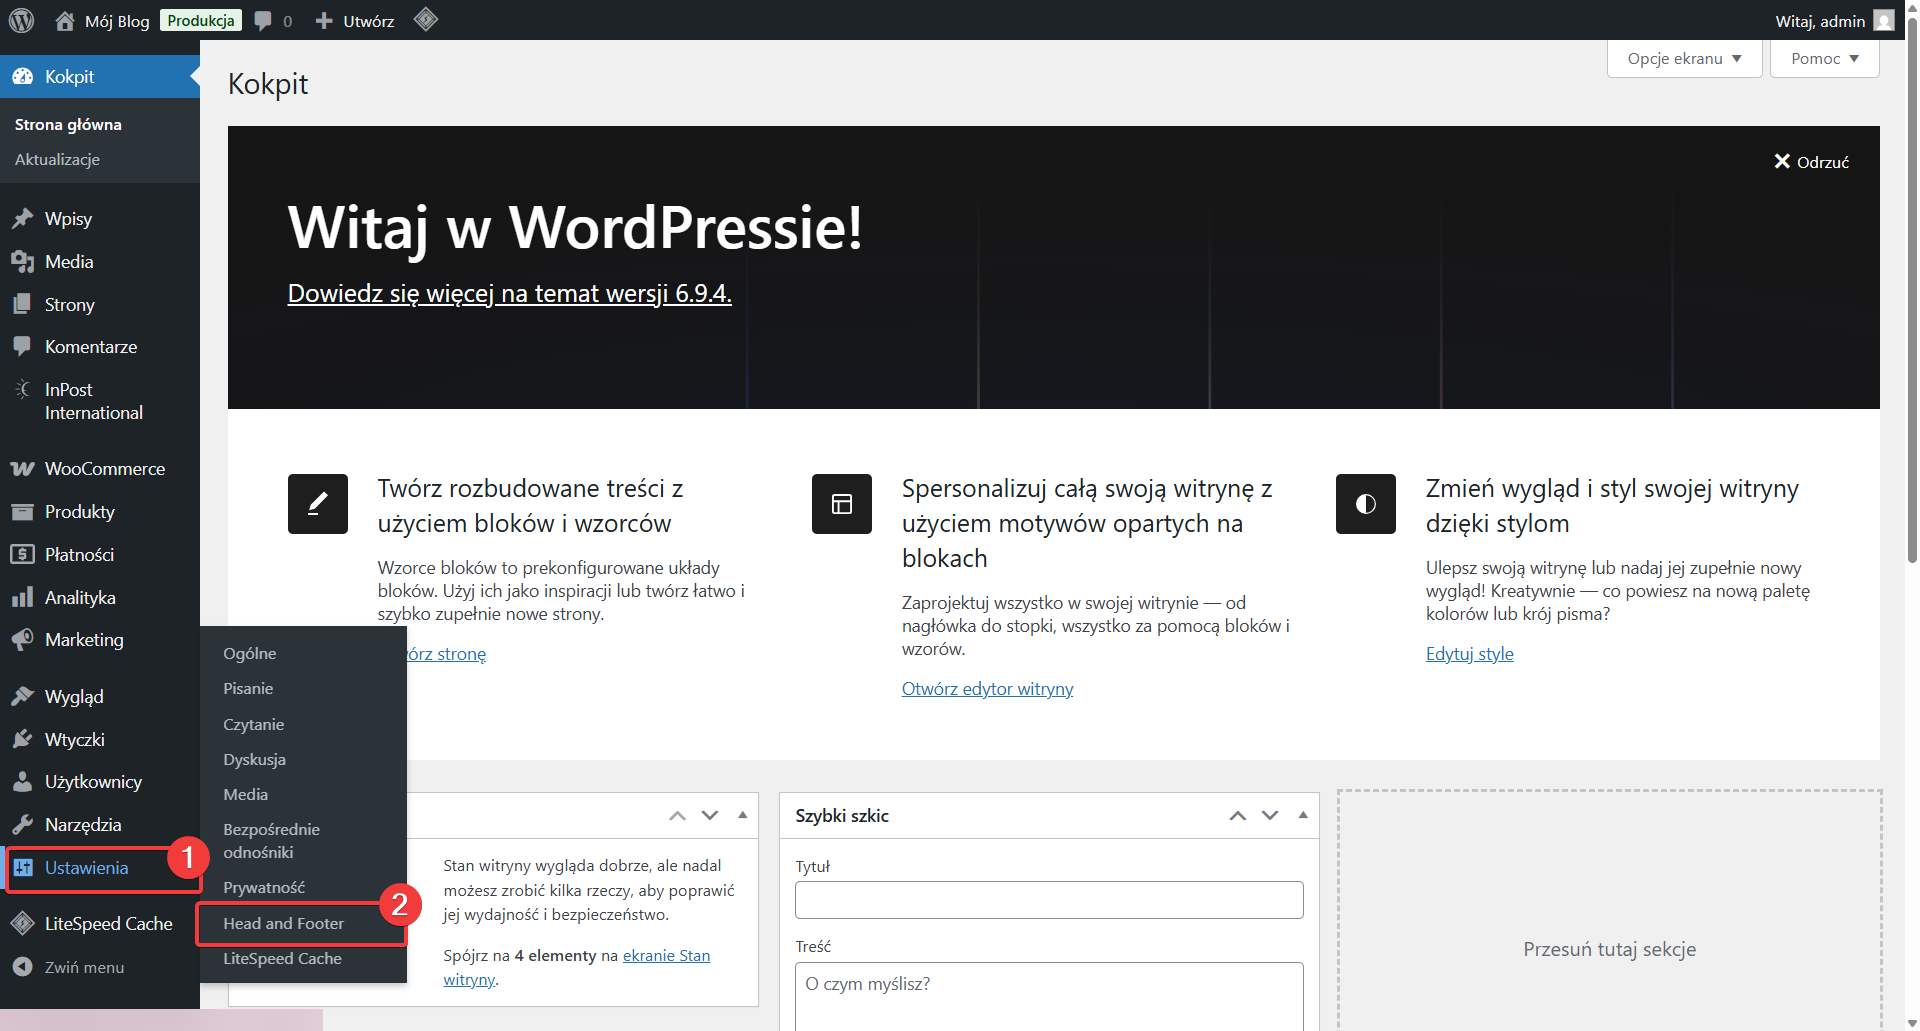1920x1031 pixels.
Task: Follow the 'Dowiedz się więcej' version link
Action: click(510, 294)
